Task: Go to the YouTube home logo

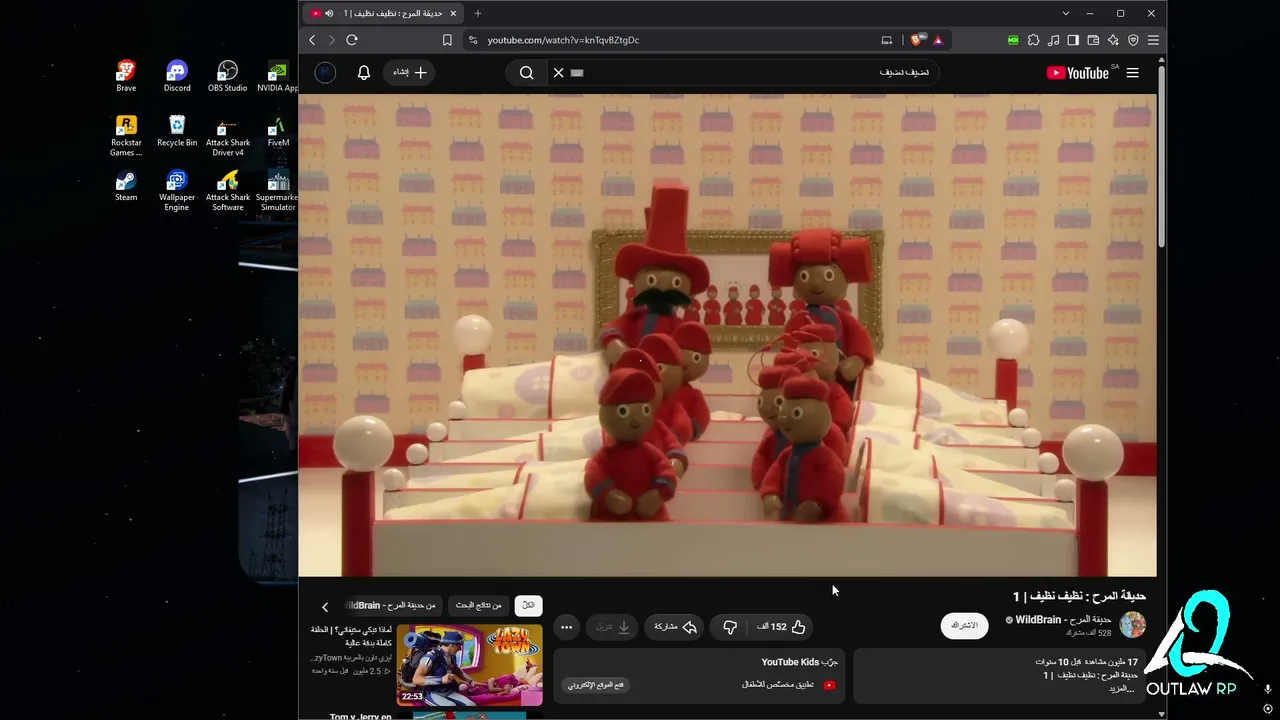Action: coord(1078,73)
